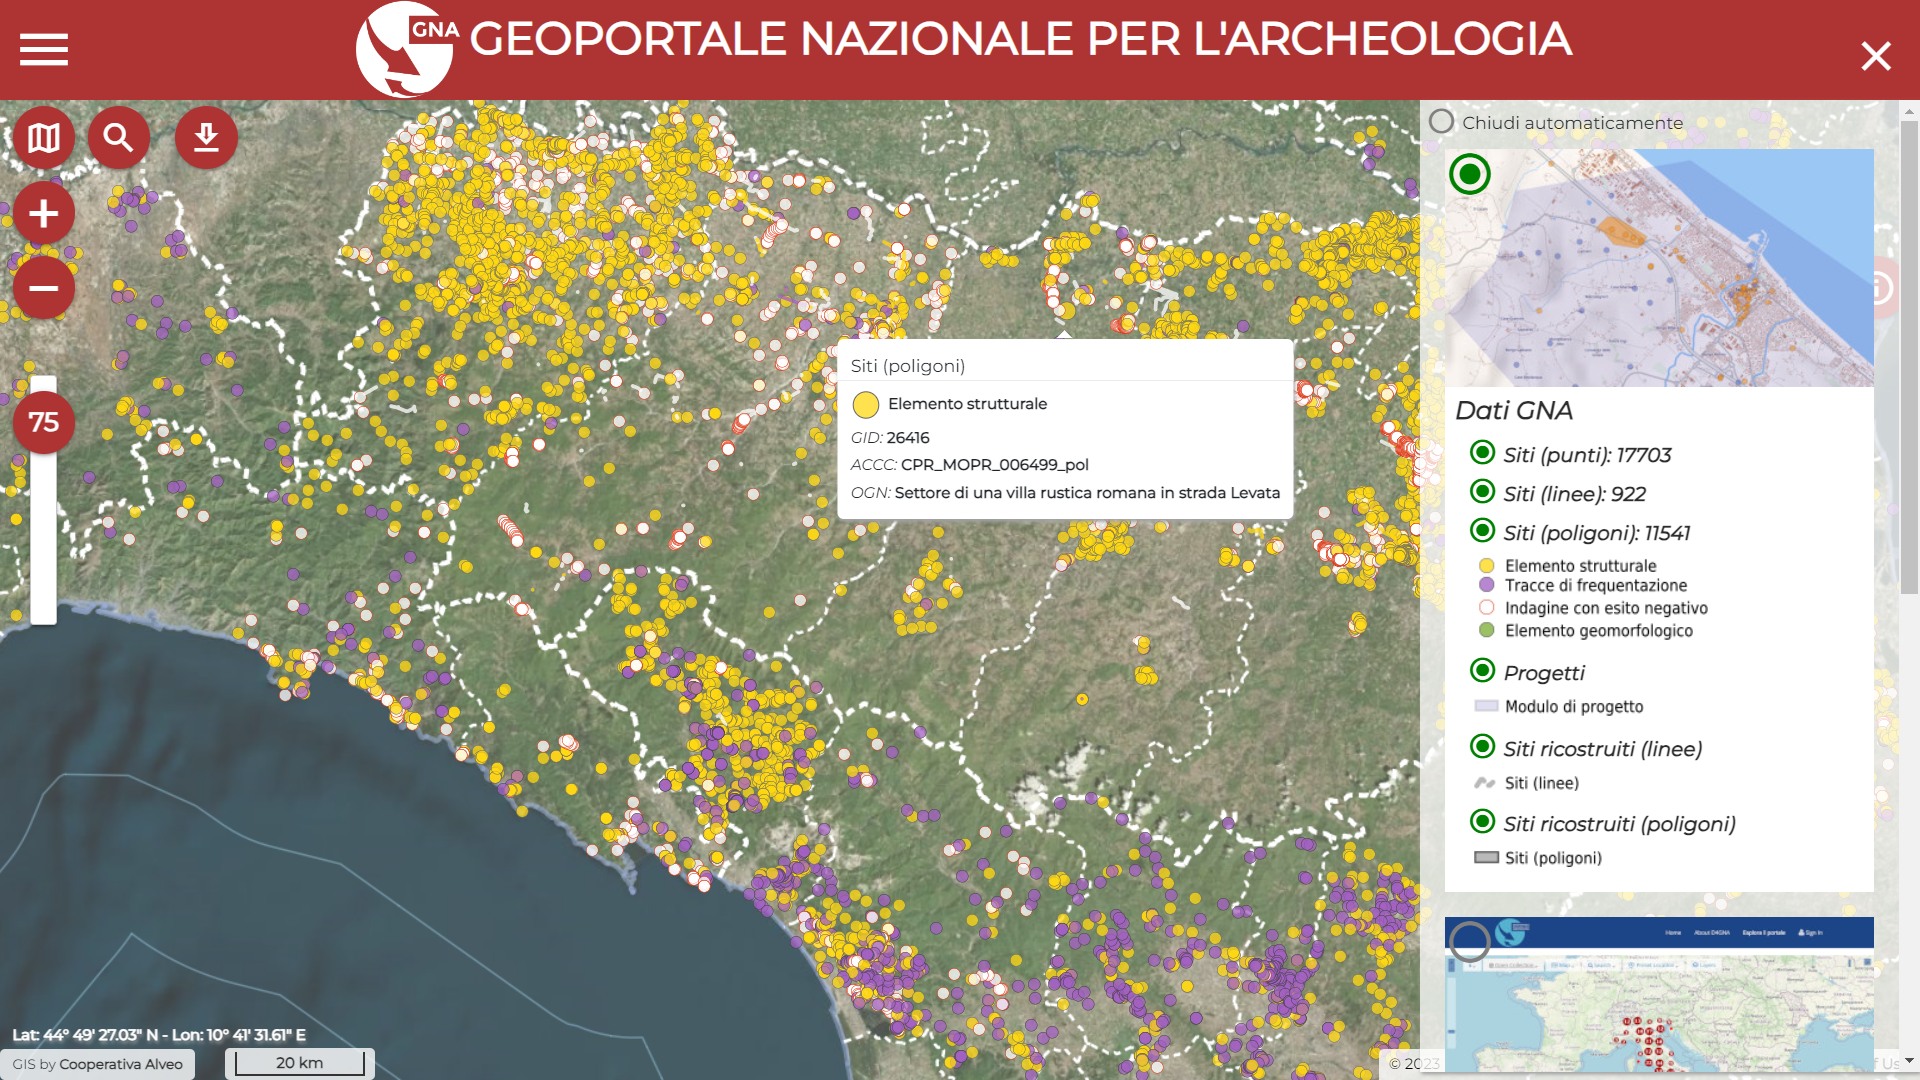Select the search magnifier tool
1920x1080 pixels.
pos(118,137)
